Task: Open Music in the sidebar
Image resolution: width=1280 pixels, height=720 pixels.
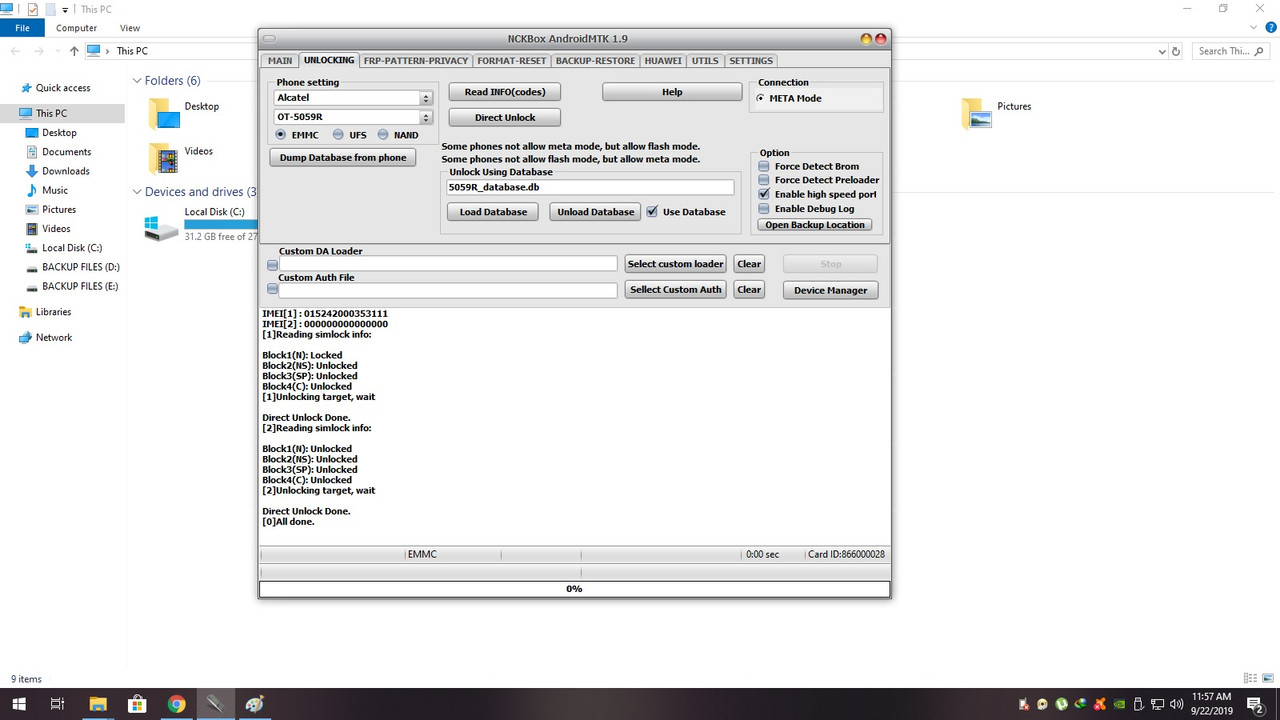Action: click(x=55, y=190)
